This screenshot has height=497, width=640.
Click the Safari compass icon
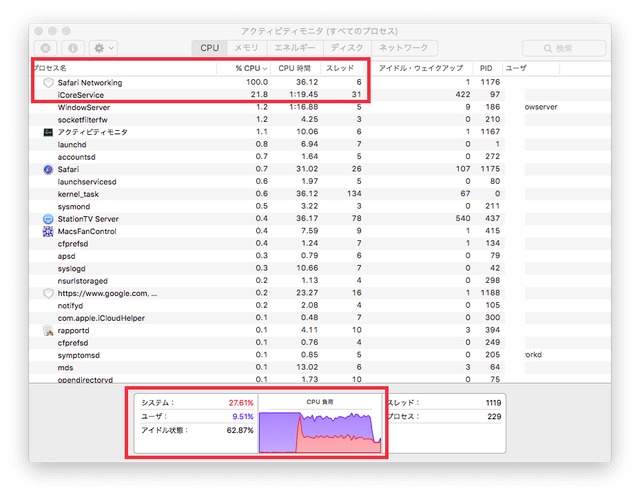point(48,169)
